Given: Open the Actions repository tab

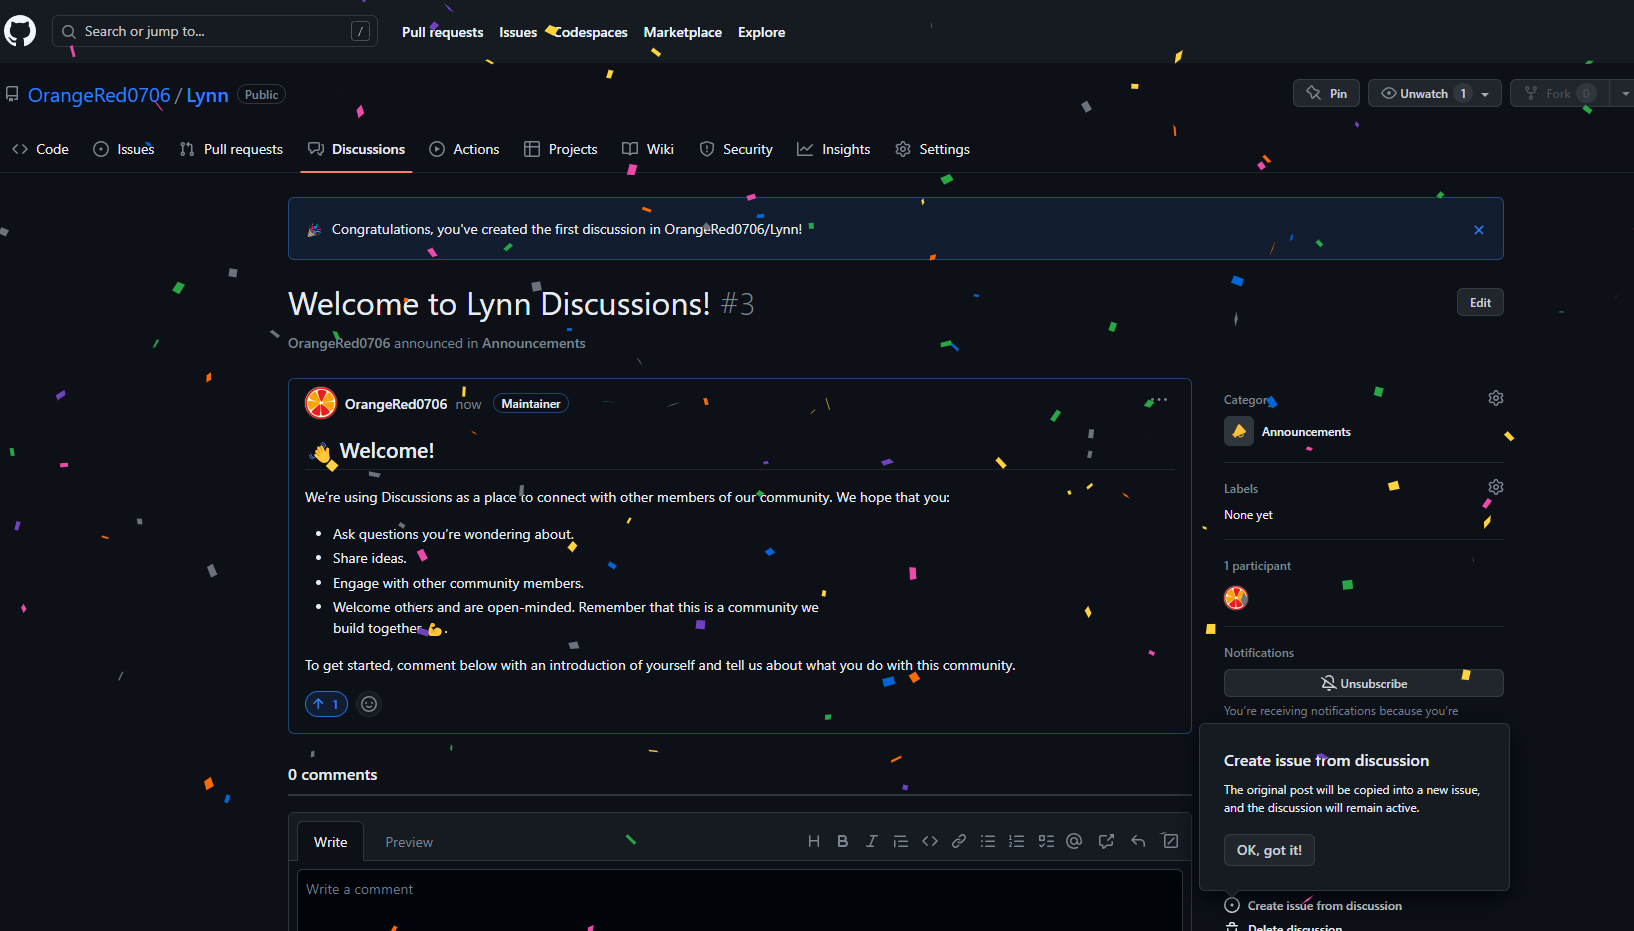Looking at the screenshot, I should pos(464,149).
